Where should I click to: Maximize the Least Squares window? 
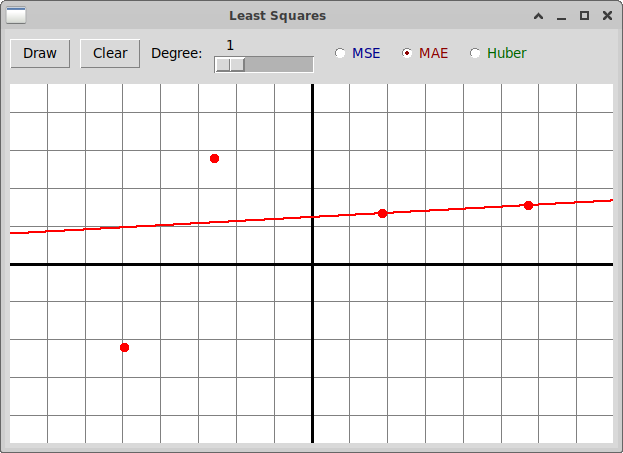click(x=584, y=15)
